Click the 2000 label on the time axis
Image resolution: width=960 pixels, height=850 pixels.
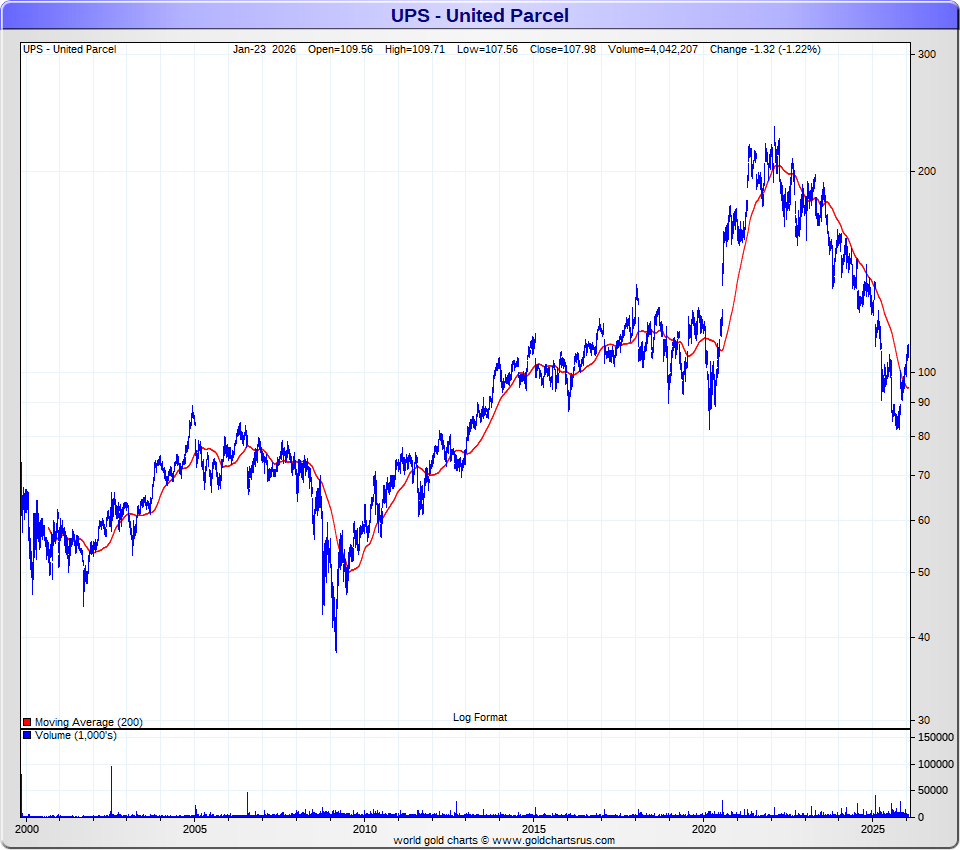click(27, 829)
